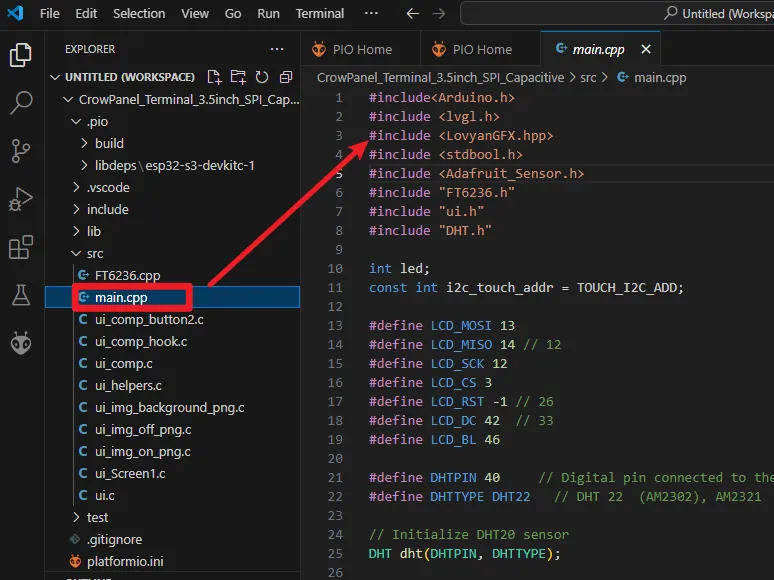Open the Extensions view
This screenshot has width=774, height=580.
[x=21, y=247]
